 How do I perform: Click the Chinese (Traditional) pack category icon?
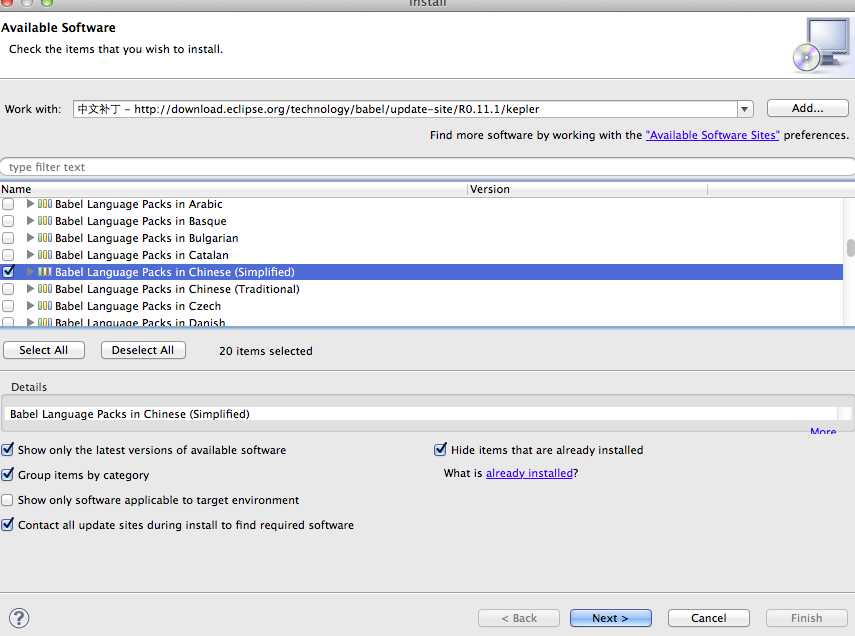(x=45, y=289)
